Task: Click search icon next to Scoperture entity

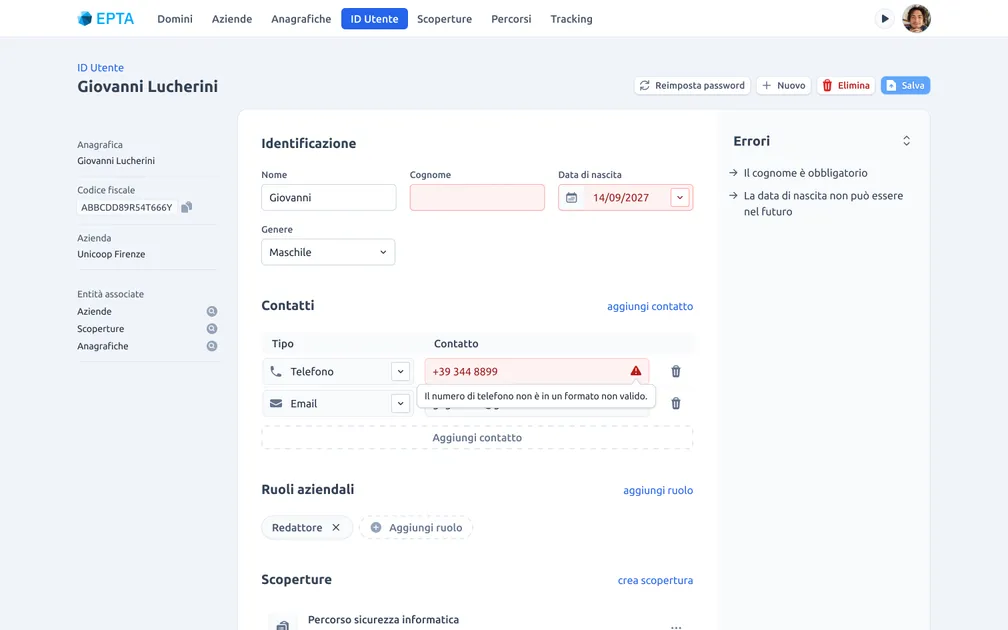Action: [211, 329]
